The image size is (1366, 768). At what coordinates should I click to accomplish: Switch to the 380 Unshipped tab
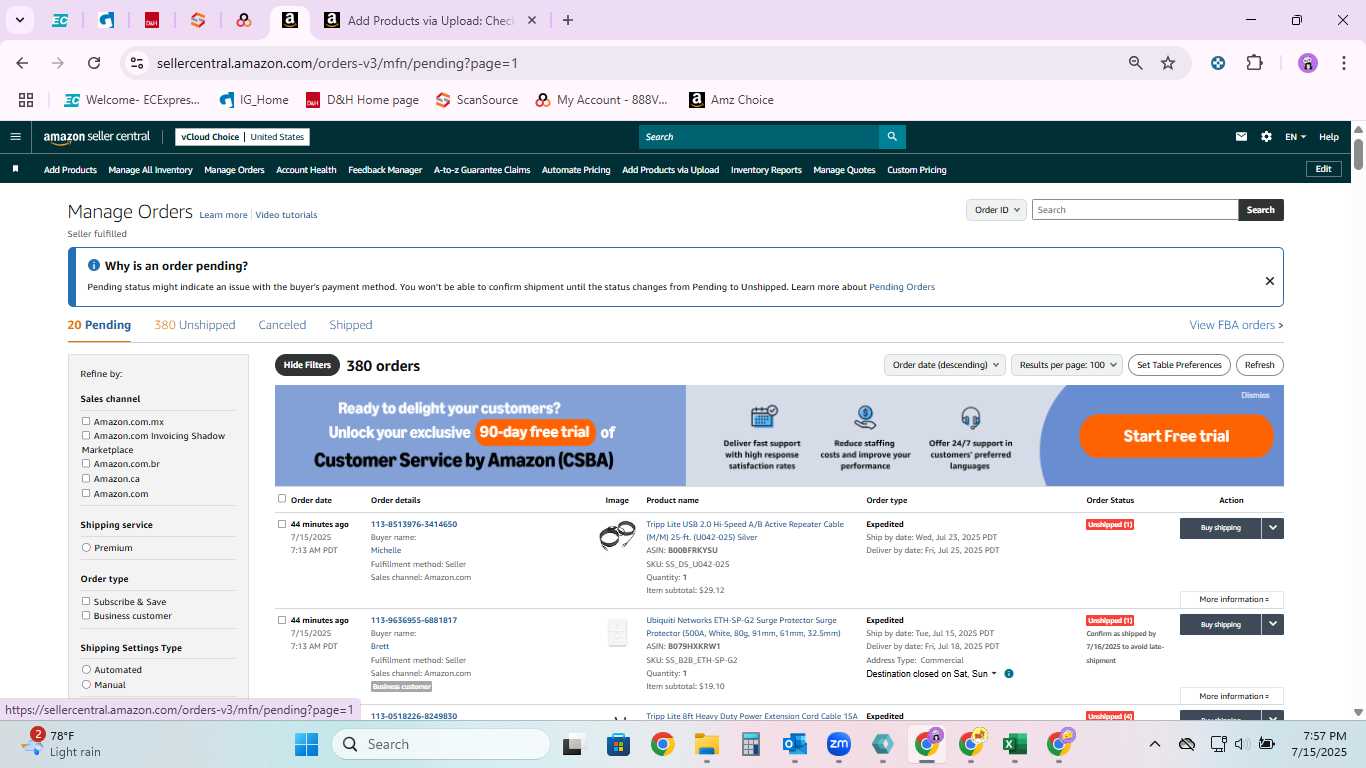click(x=195, y=325)
